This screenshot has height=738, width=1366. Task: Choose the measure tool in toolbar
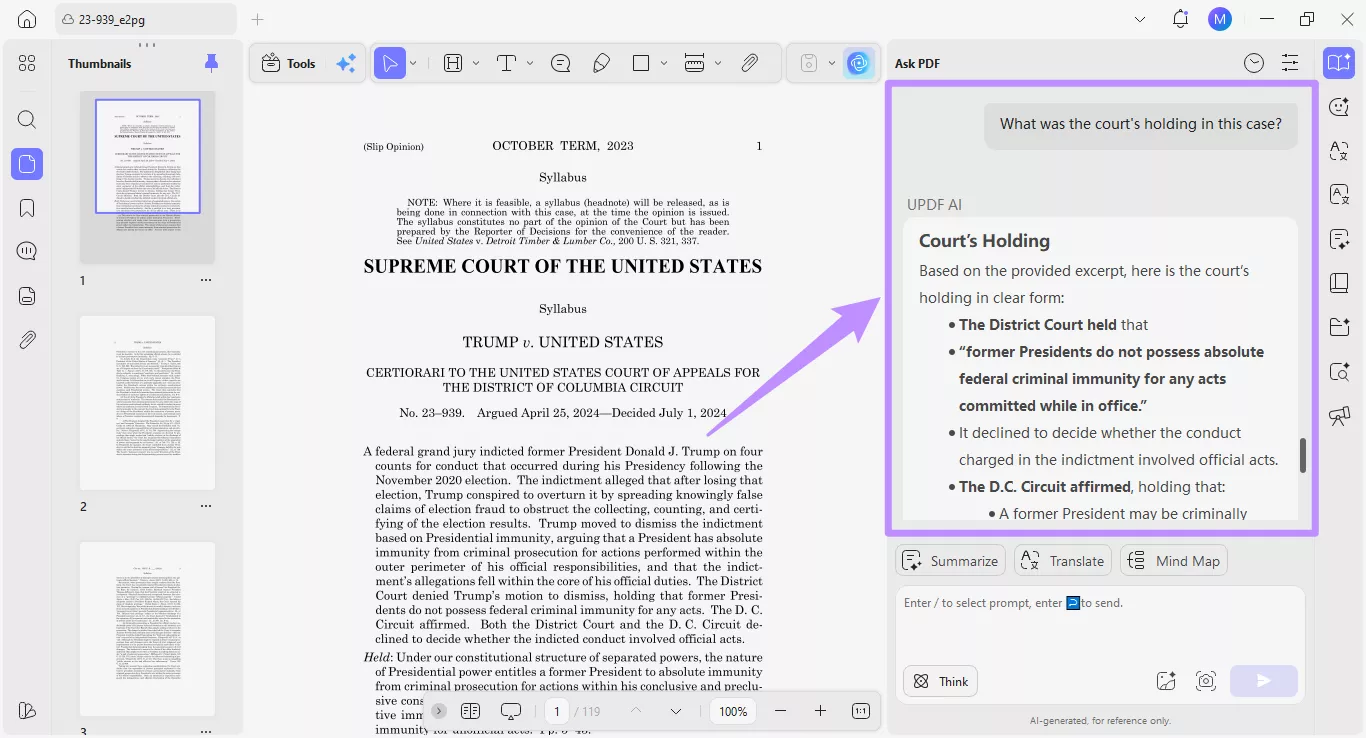pyautogui.click(x=695, y=63)
